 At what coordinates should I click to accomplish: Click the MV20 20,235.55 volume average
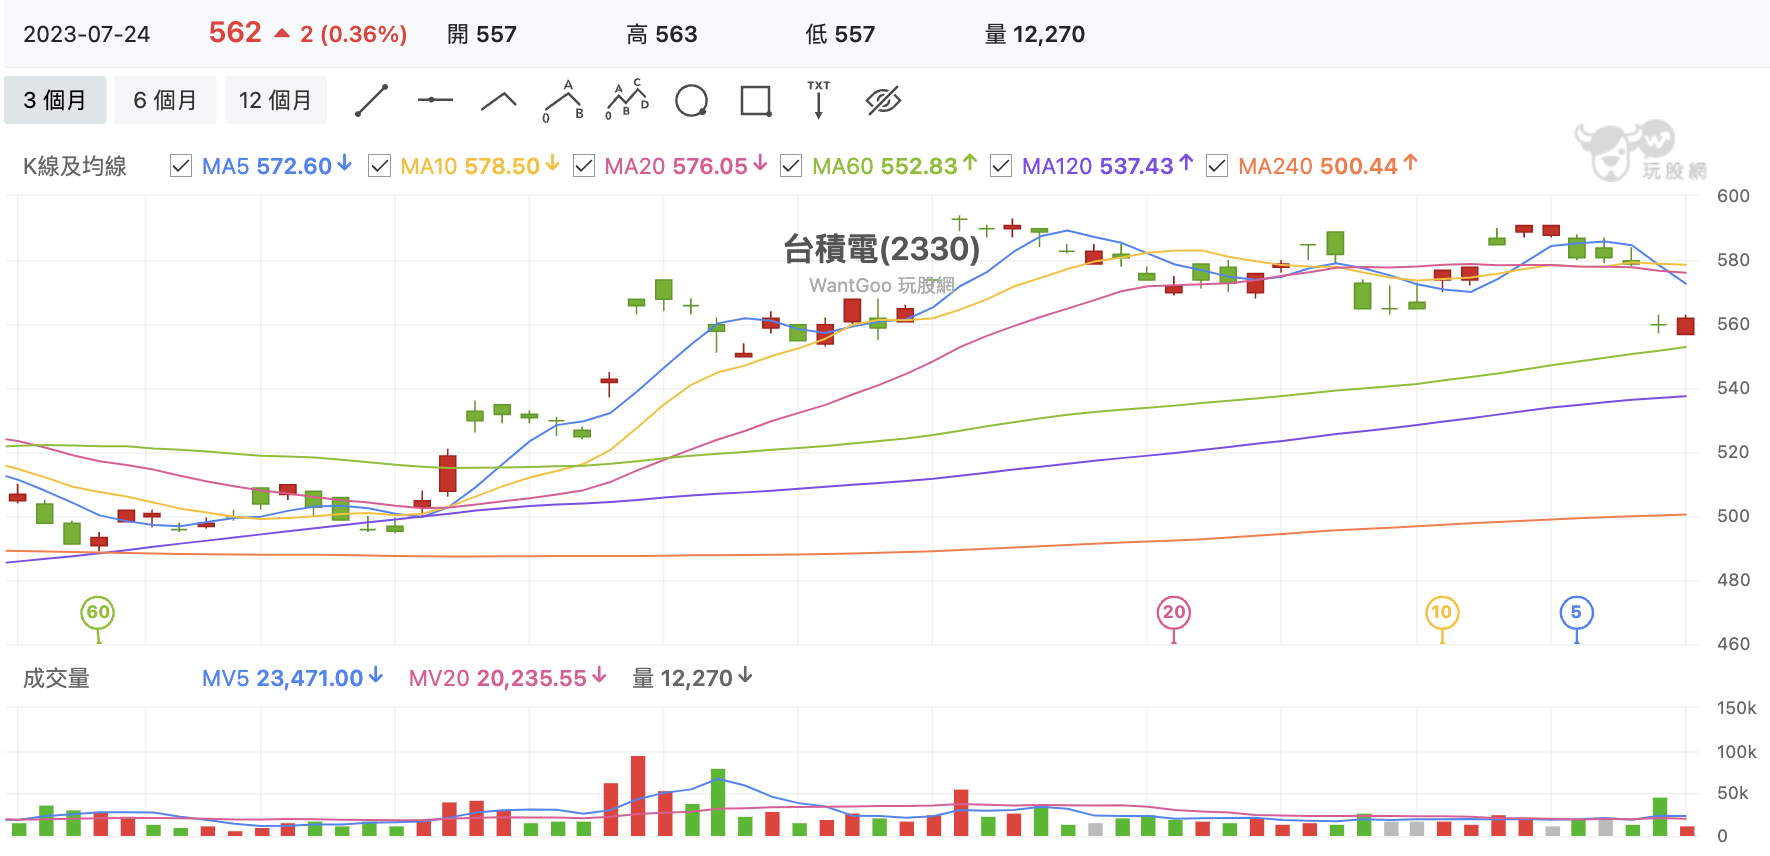click(498, 679)
